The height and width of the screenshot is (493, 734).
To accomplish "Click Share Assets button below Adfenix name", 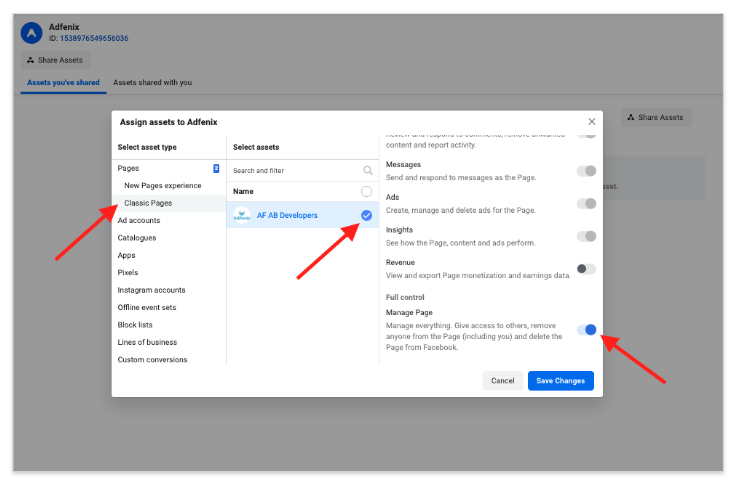I will (x=55, y=60).
